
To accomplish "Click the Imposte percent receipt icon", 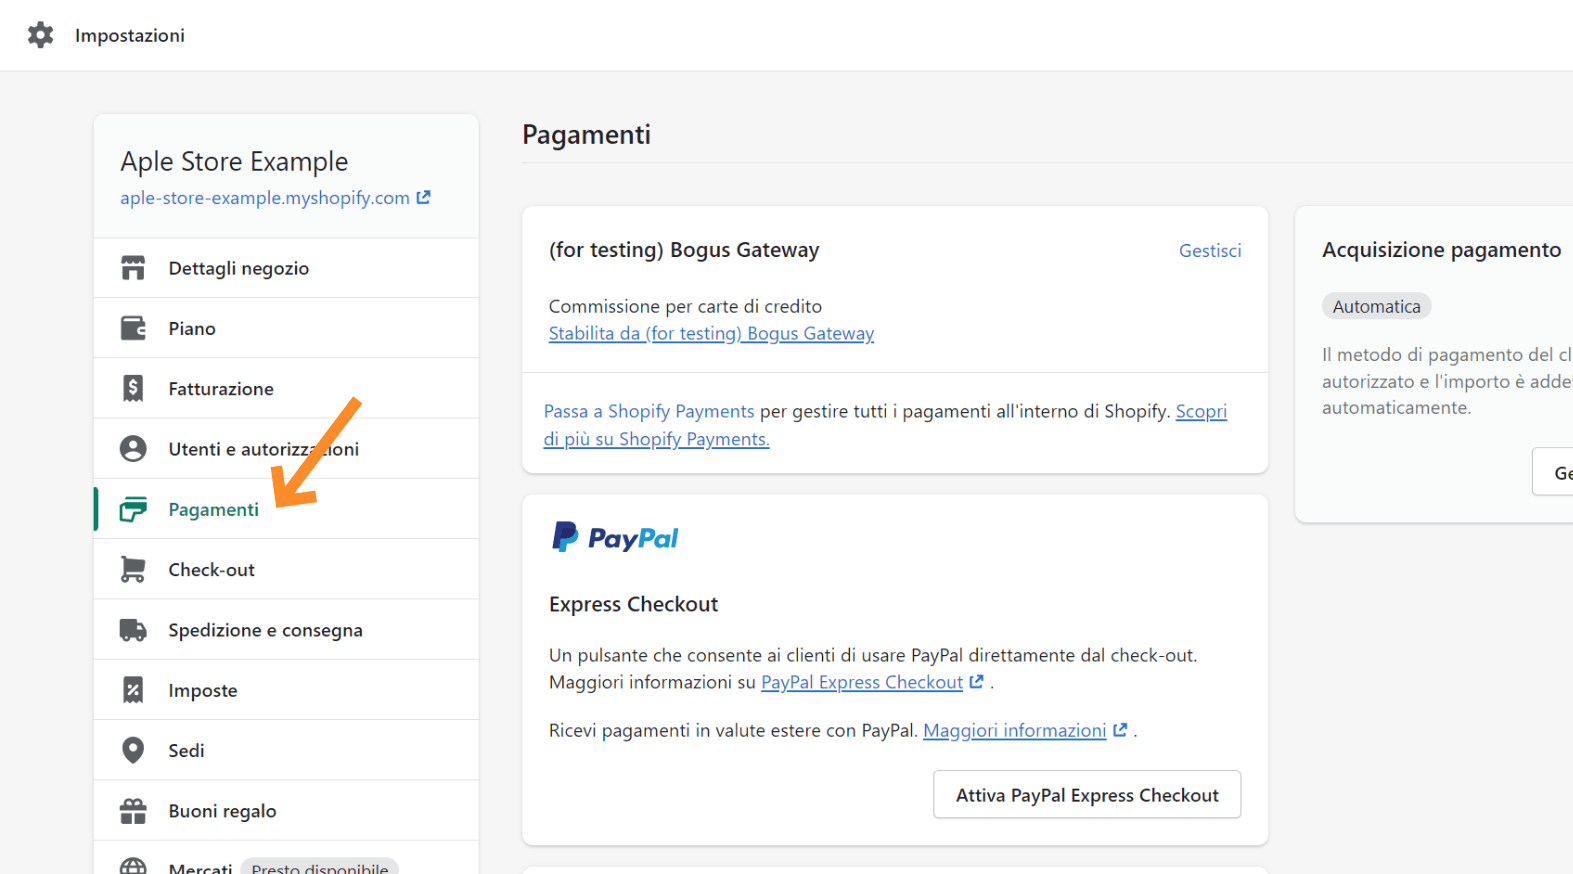I will coord(133,690).
